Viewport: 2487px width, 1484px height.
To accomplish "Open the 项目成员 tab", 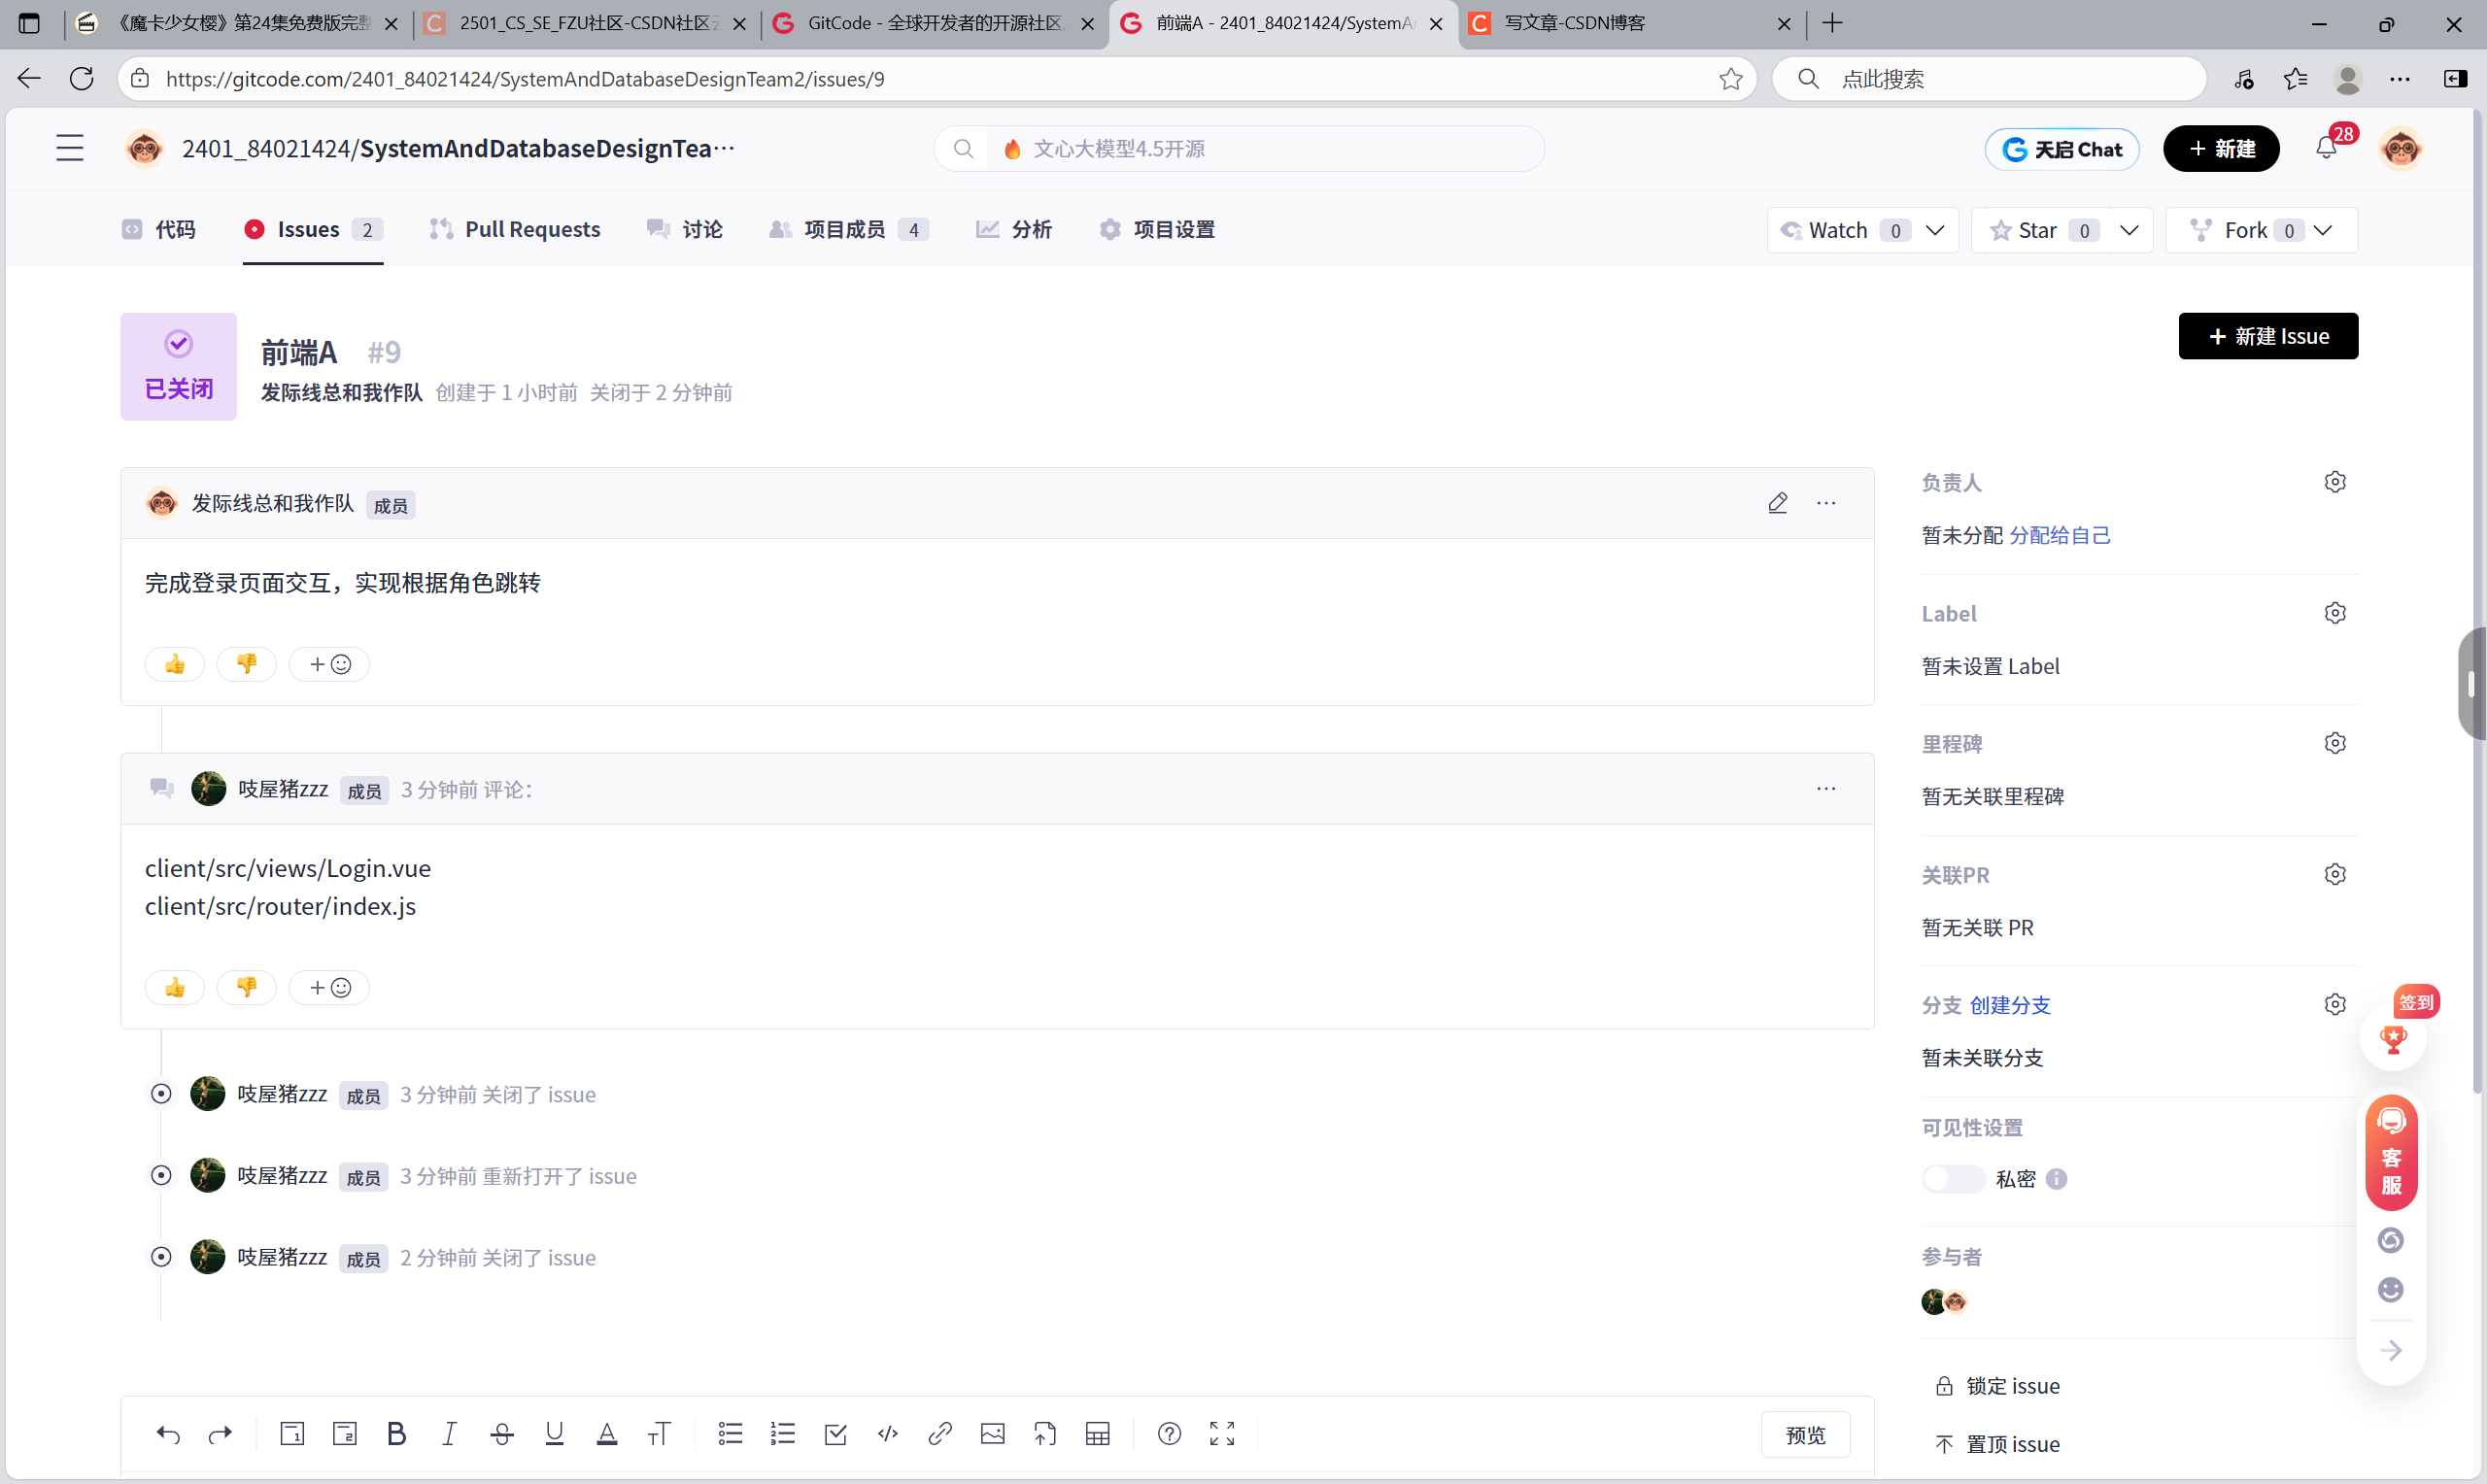I will point(849,229).
